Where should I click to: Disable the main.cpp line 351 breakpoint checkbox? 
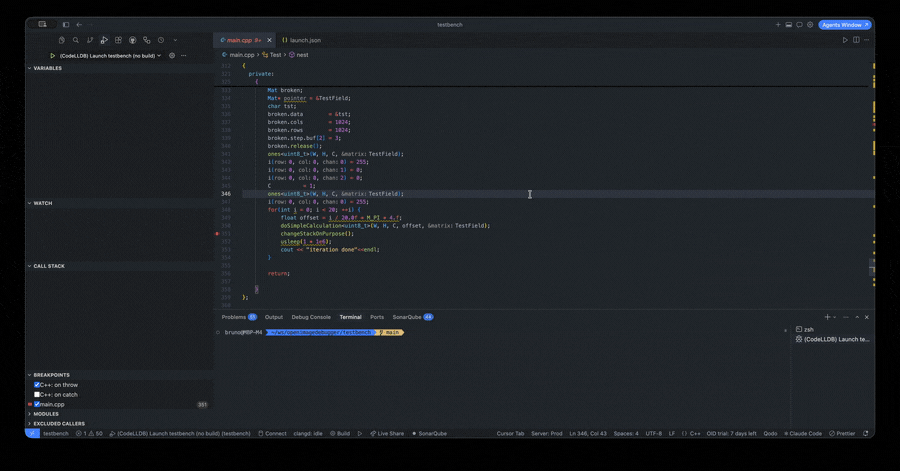click(37, 404)
